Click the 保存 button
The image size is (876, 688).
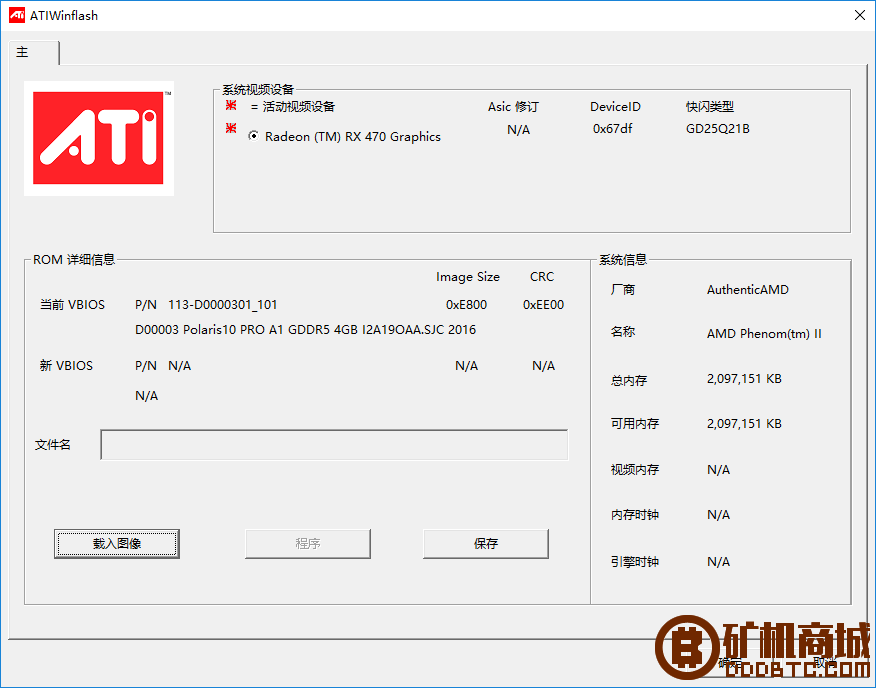click(485, 543)
